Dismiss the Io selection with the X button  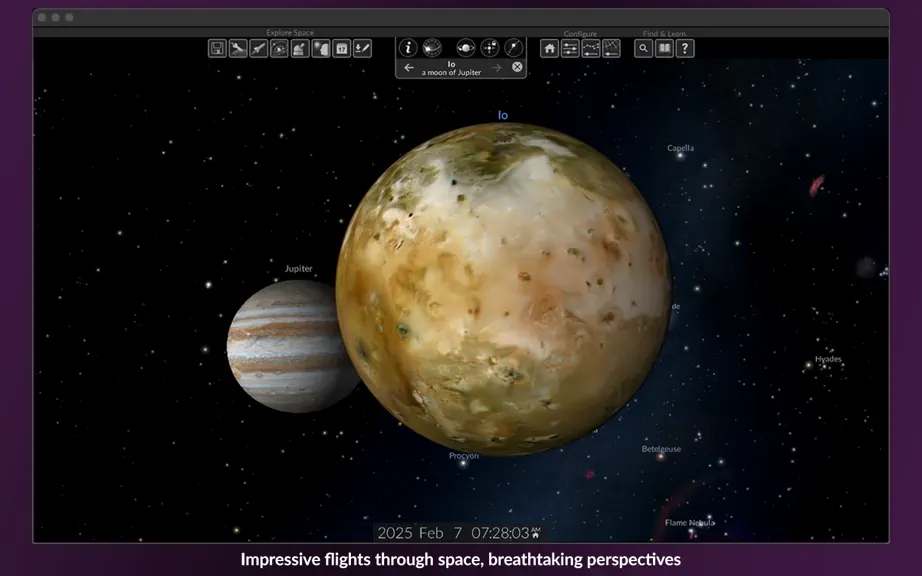point(517,67)
